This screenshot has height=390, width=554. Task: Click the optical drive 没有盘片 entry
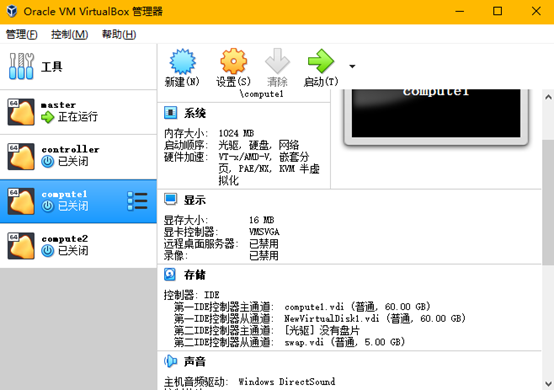(x=322, y=331)
